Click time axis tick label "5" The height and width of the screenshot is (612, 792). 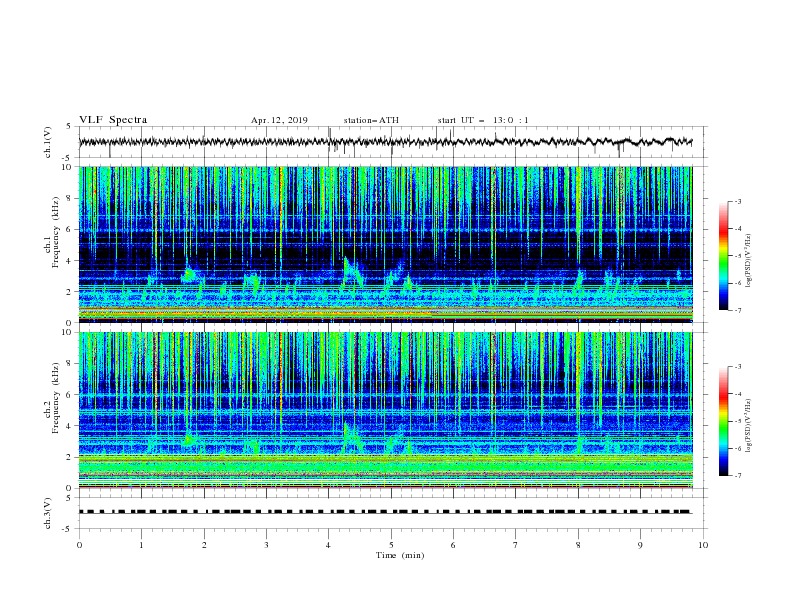pyautogui.click(x=391, y=545)
